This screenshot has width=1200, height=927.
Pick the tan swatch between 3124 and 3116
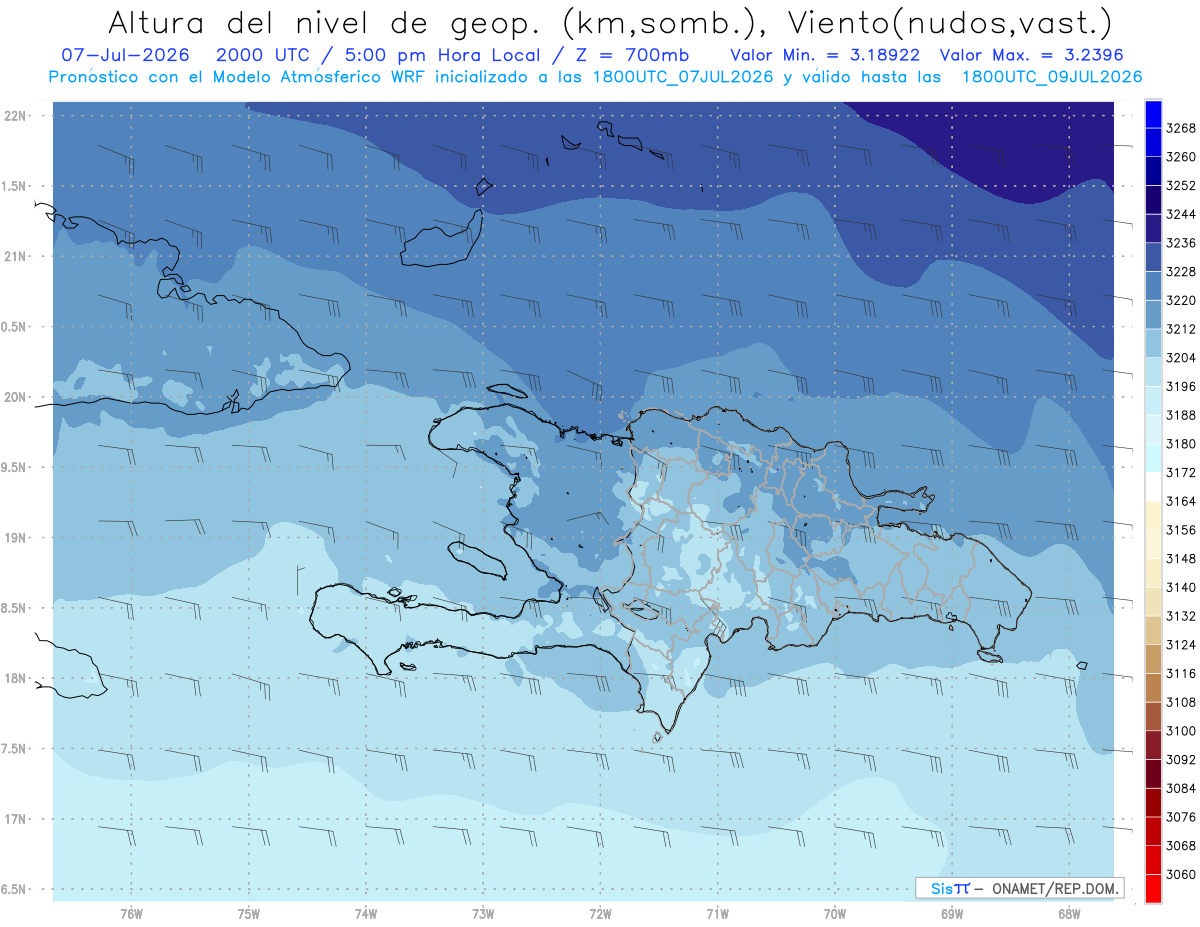(1152, 659)
